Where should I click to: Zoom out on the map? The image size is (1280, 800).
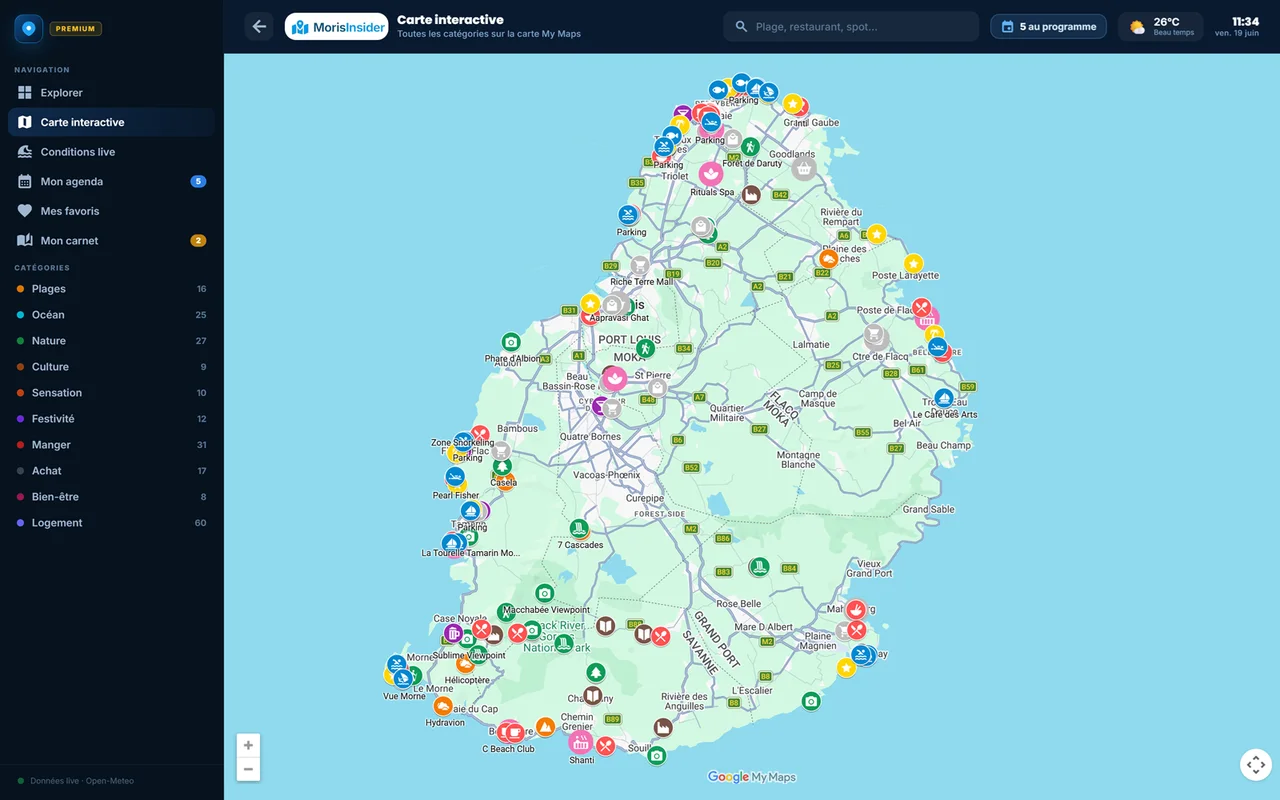pos(248,769)
